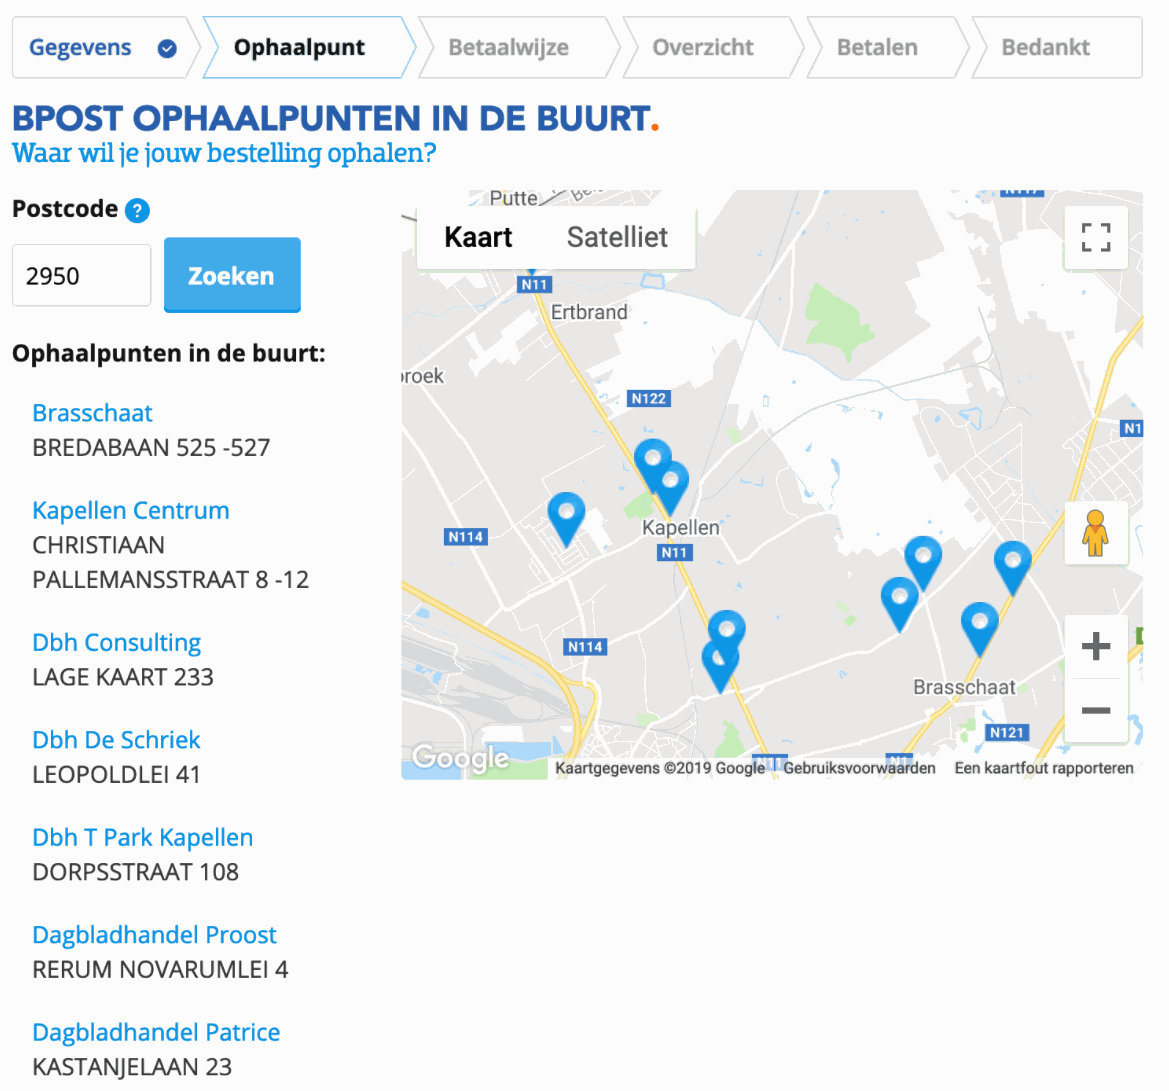Select the map pin just above Brasschaat label

tap(980, 629)
